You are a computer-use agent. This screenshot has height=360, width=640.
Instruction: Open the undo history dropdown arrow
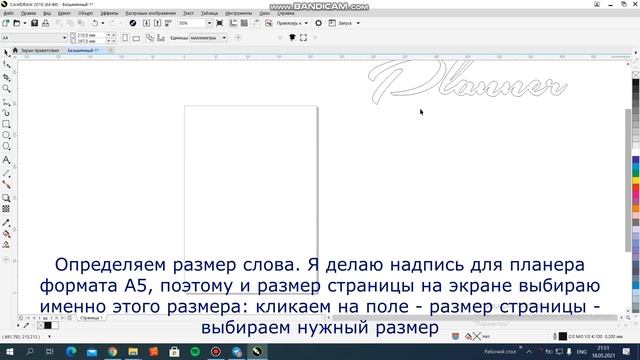[102, 23]
